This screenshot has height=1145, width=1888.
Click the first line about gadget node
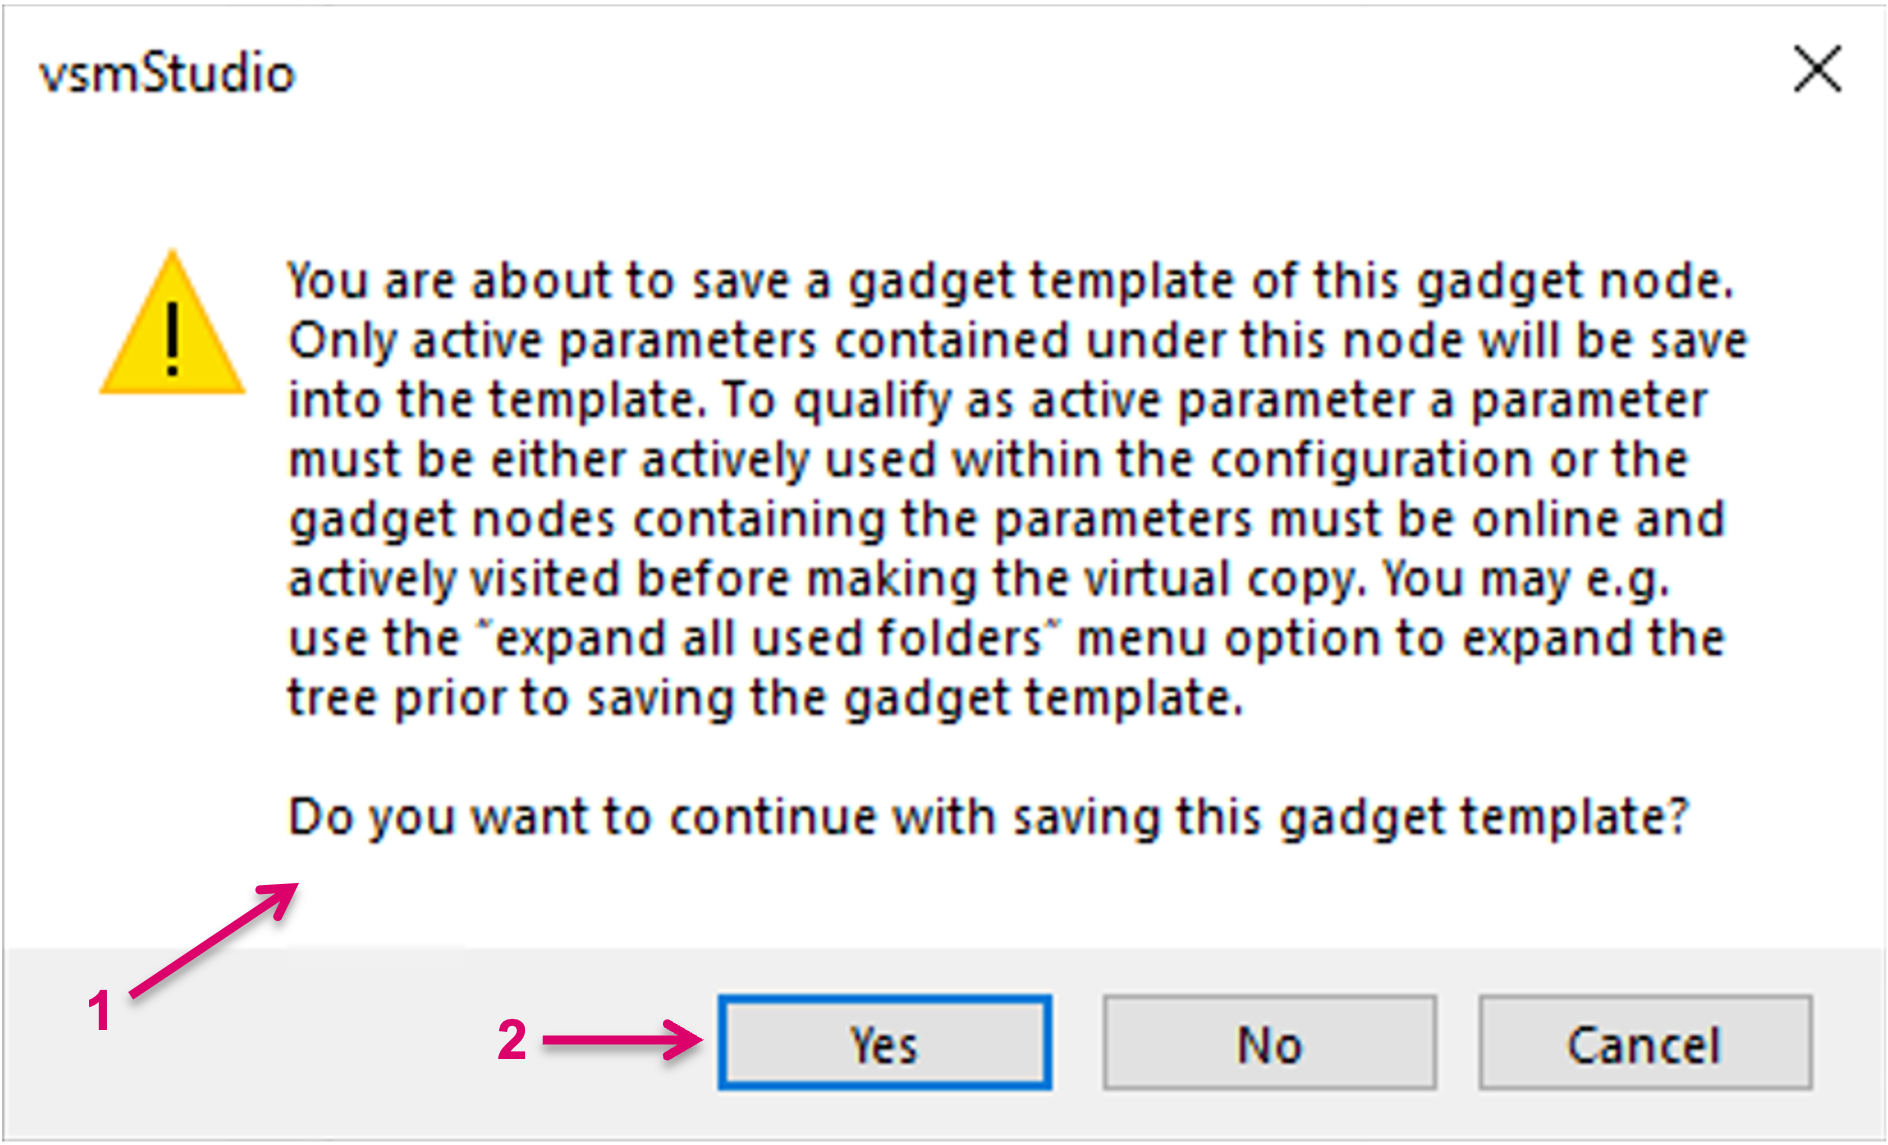(x=1010, y=281)
